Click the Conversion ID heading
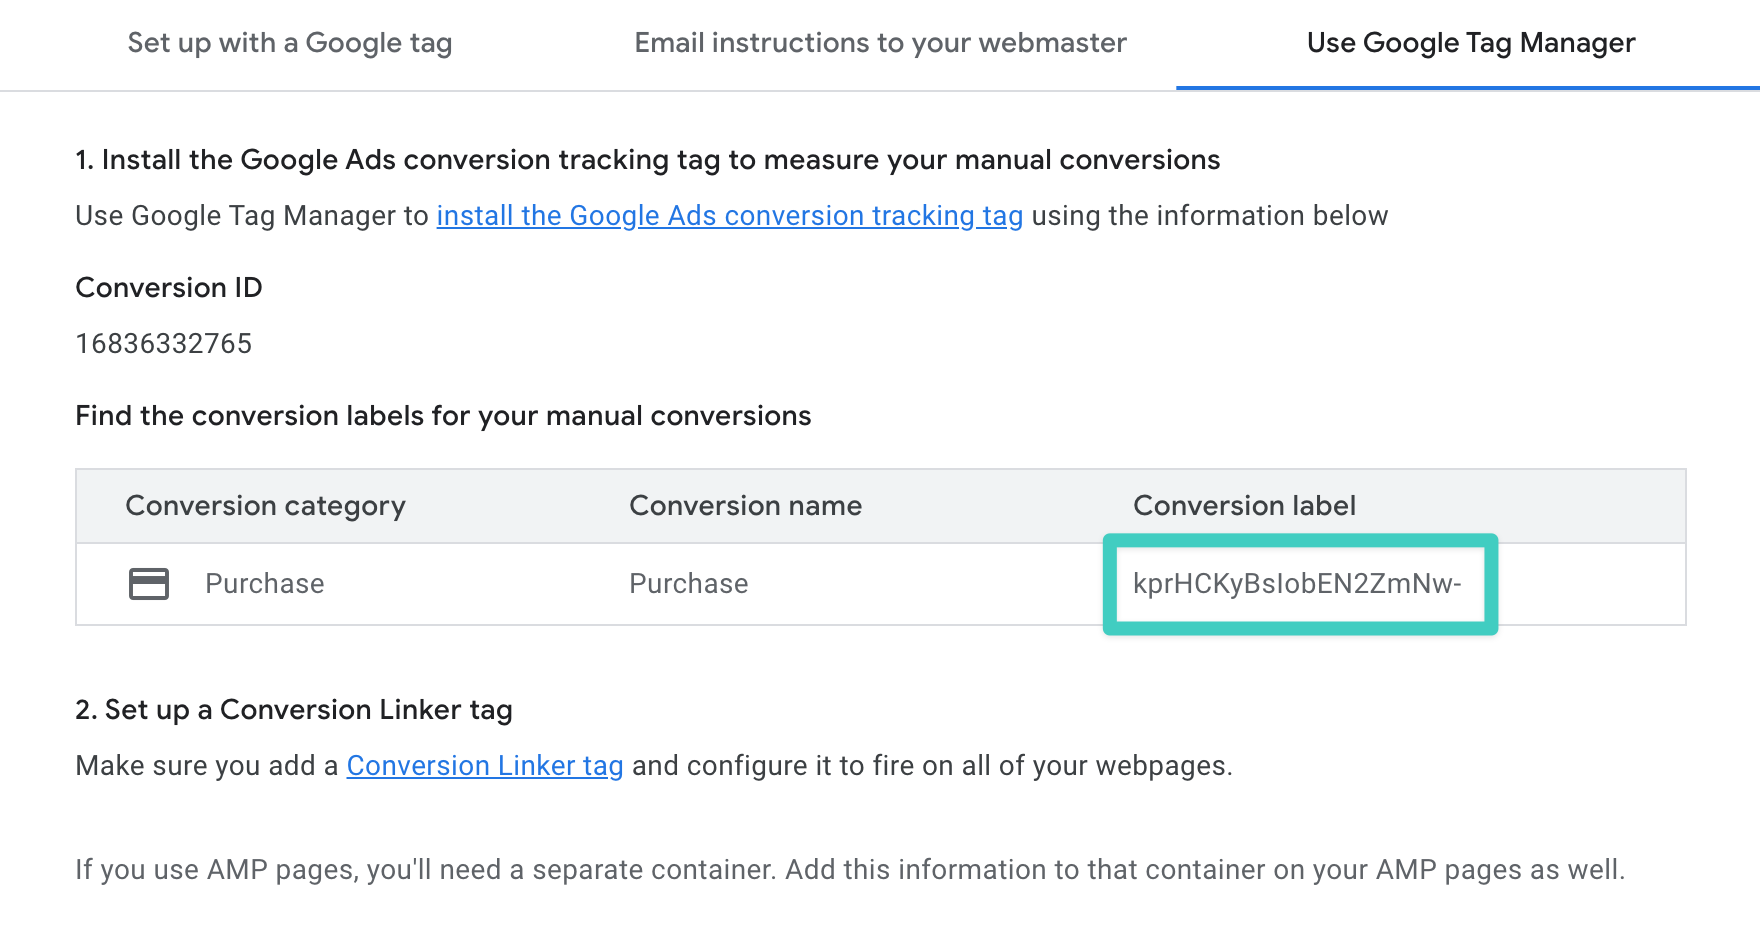The height and width of the screenshot is (930, 1760). 168,287
